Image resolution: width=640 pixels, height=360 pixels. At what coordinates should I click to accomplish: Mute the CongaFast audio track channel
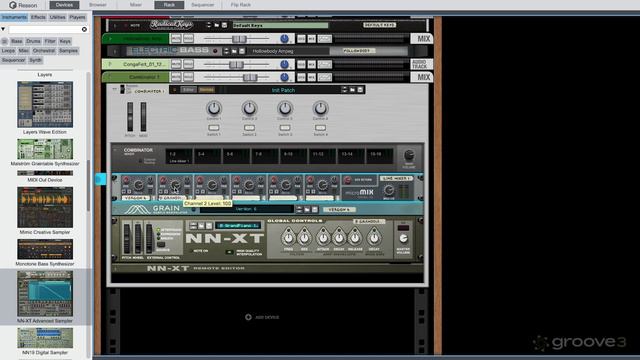pyautogui.click(x=176, y=64)
